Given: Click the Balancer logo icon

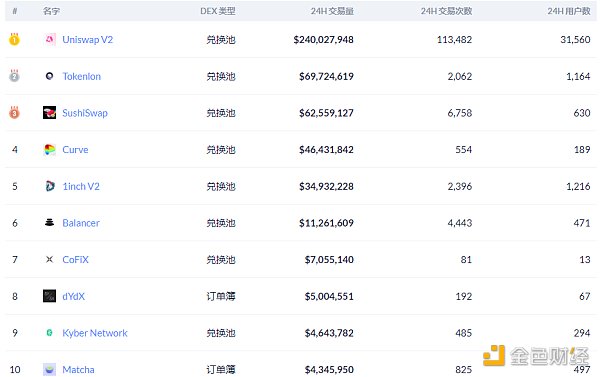Looking at the screenshot, I should (49, 222).
